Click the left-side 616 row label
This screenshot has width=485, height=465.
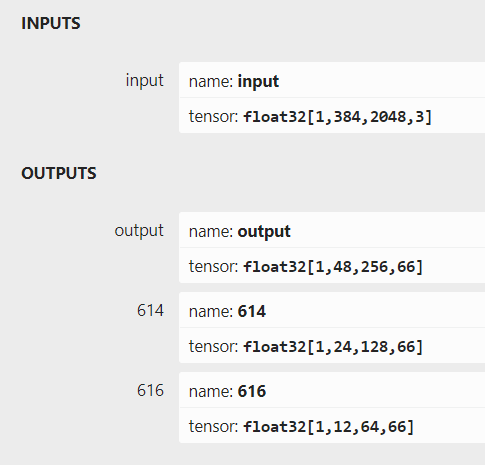[150, 390]
